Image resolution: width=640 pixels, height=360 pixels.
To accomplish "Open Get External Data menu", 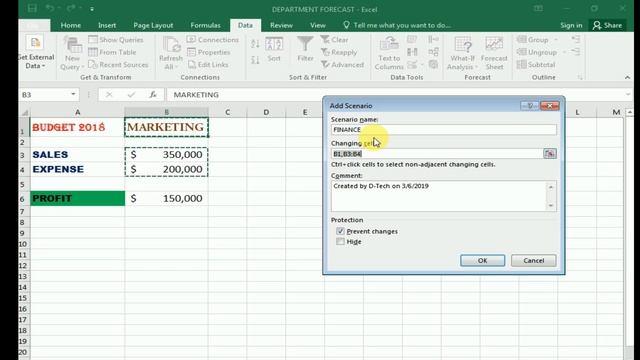I will point(35,52).
